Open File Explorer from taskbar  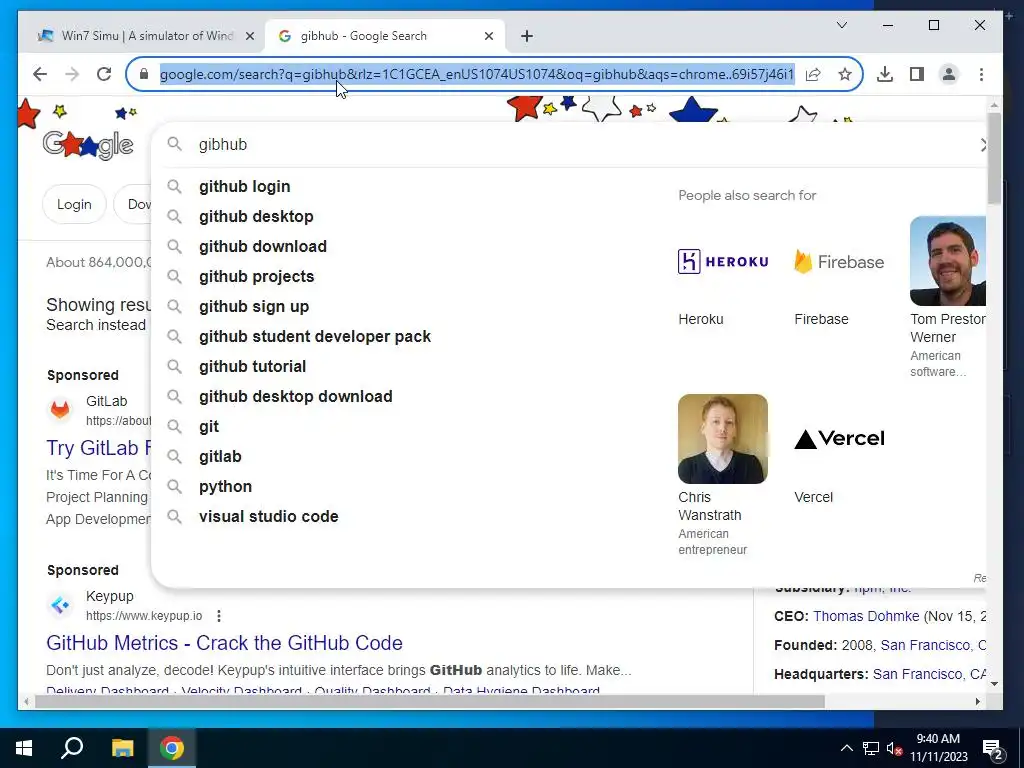click(x=122, y=748)
